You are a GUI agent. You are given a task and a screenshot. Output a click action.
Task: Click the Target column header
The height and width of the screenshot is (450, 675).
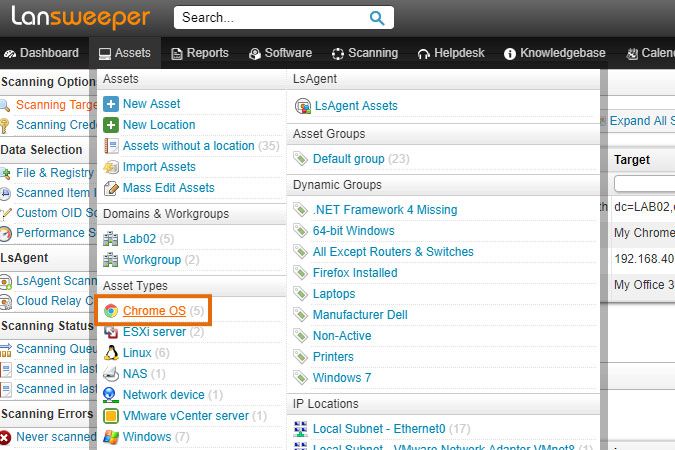[x=632, y=160]
